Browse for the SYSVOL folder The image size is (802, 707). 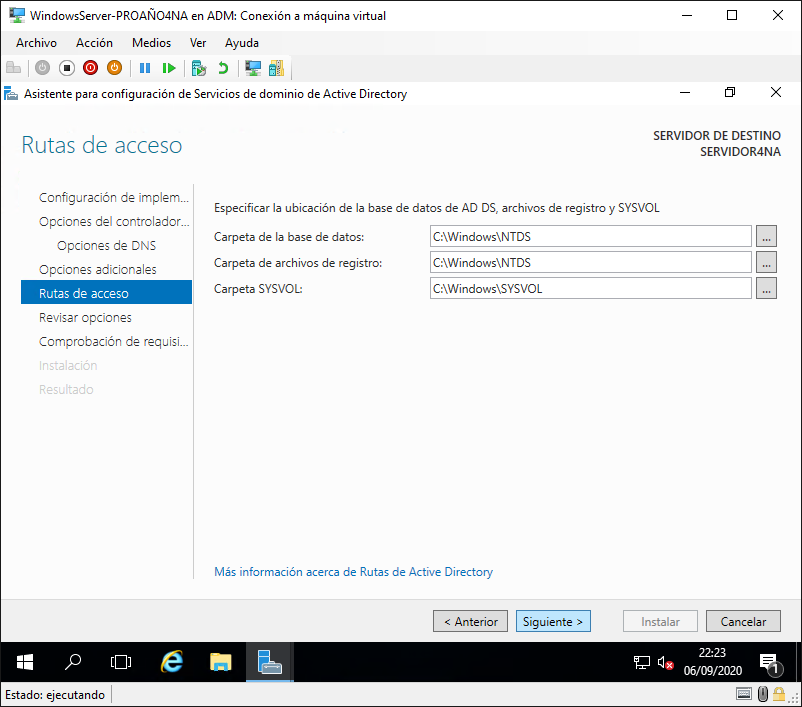pyautogui.click(x=766, y=289)
